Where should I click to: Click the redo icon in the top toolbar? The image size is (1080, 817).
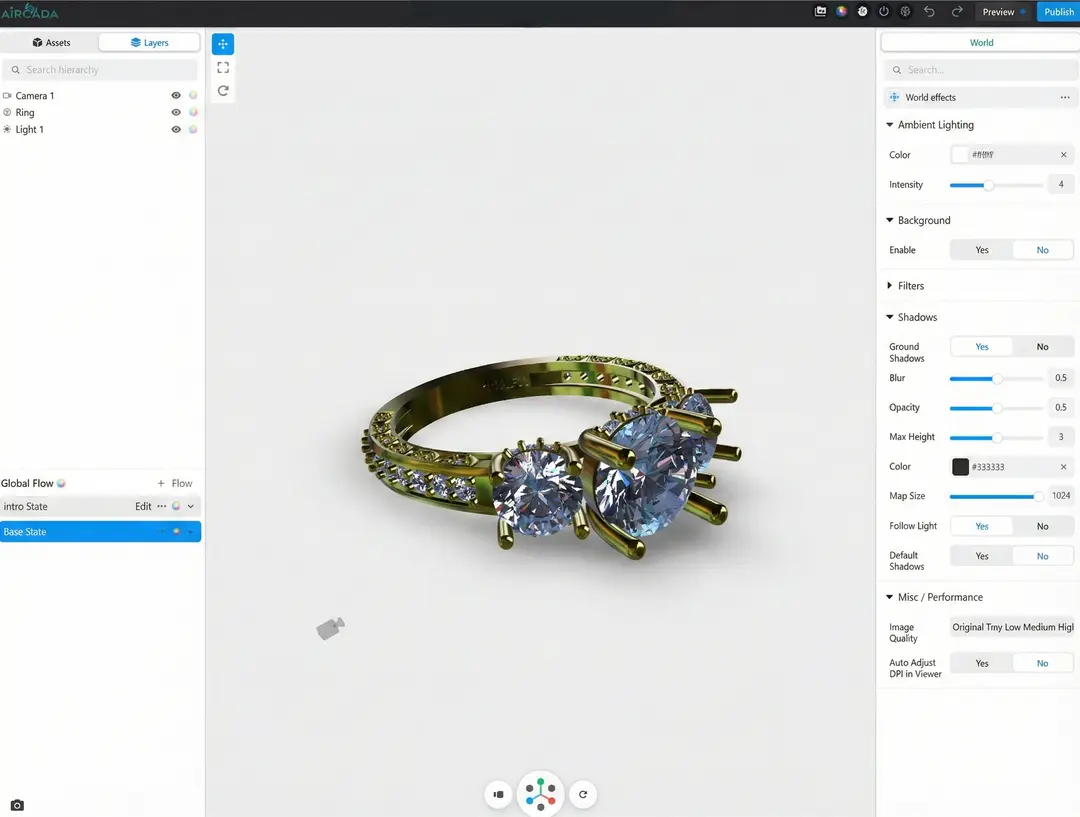tap(956, 12)
